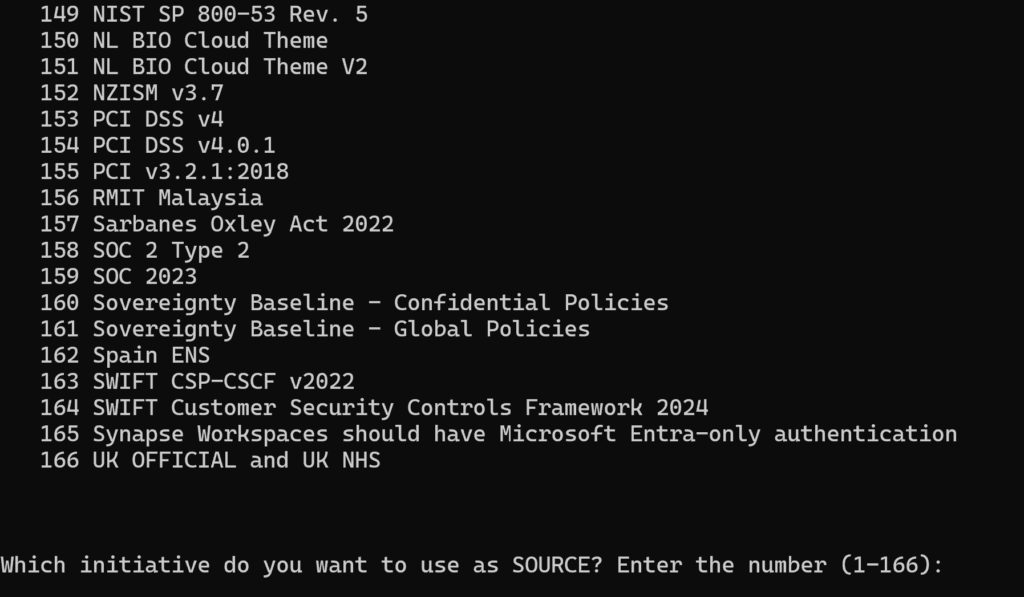Image resolution: width=1024 pixels, height=597 pixels.
Task: Select the NL BIO Cloud Theme line
Action: click(x=184, y=40)
